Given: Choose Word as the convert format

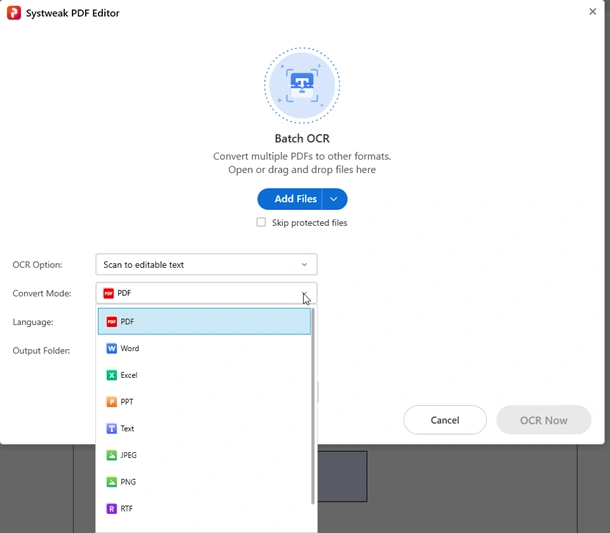Looking at the screenshot, I should pos(204,348).
